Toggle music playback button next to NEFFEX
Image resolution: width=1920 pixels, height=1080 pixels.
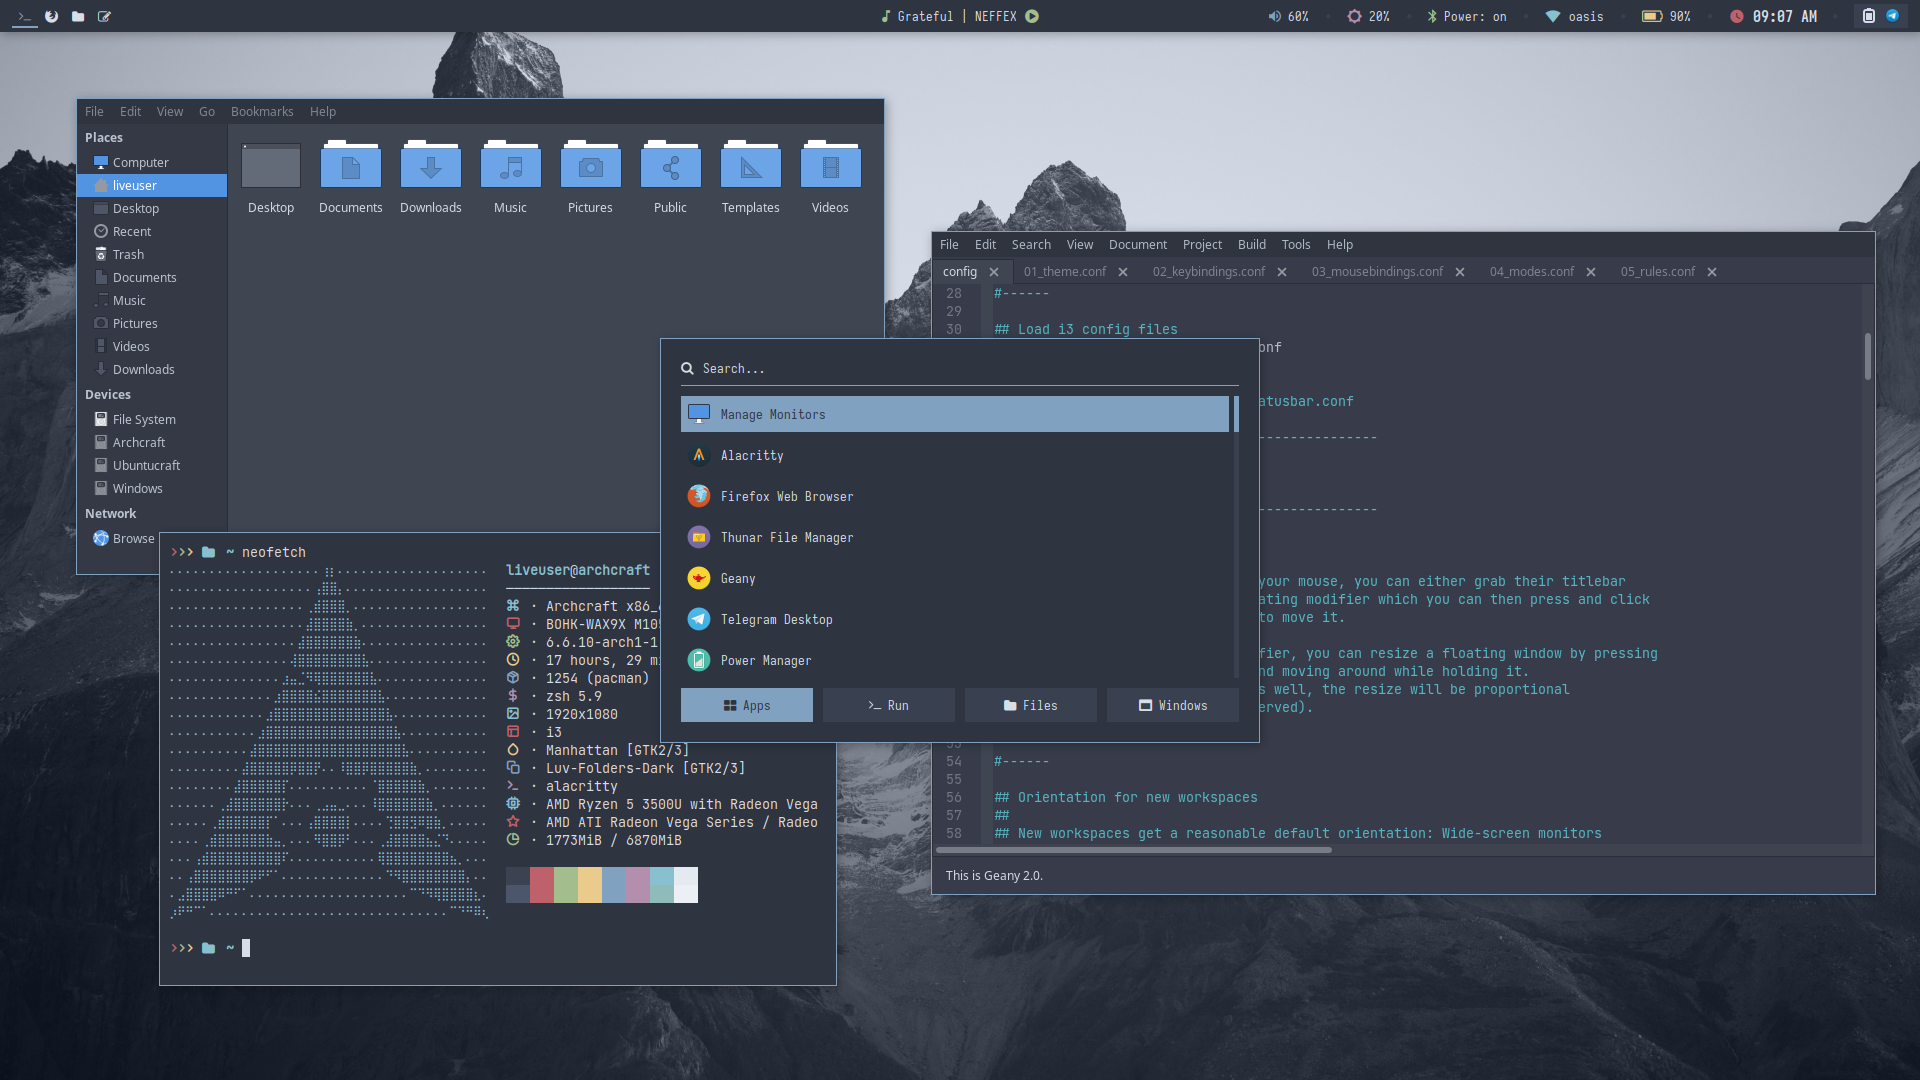pyautogui.click(x=1032, y=16)
